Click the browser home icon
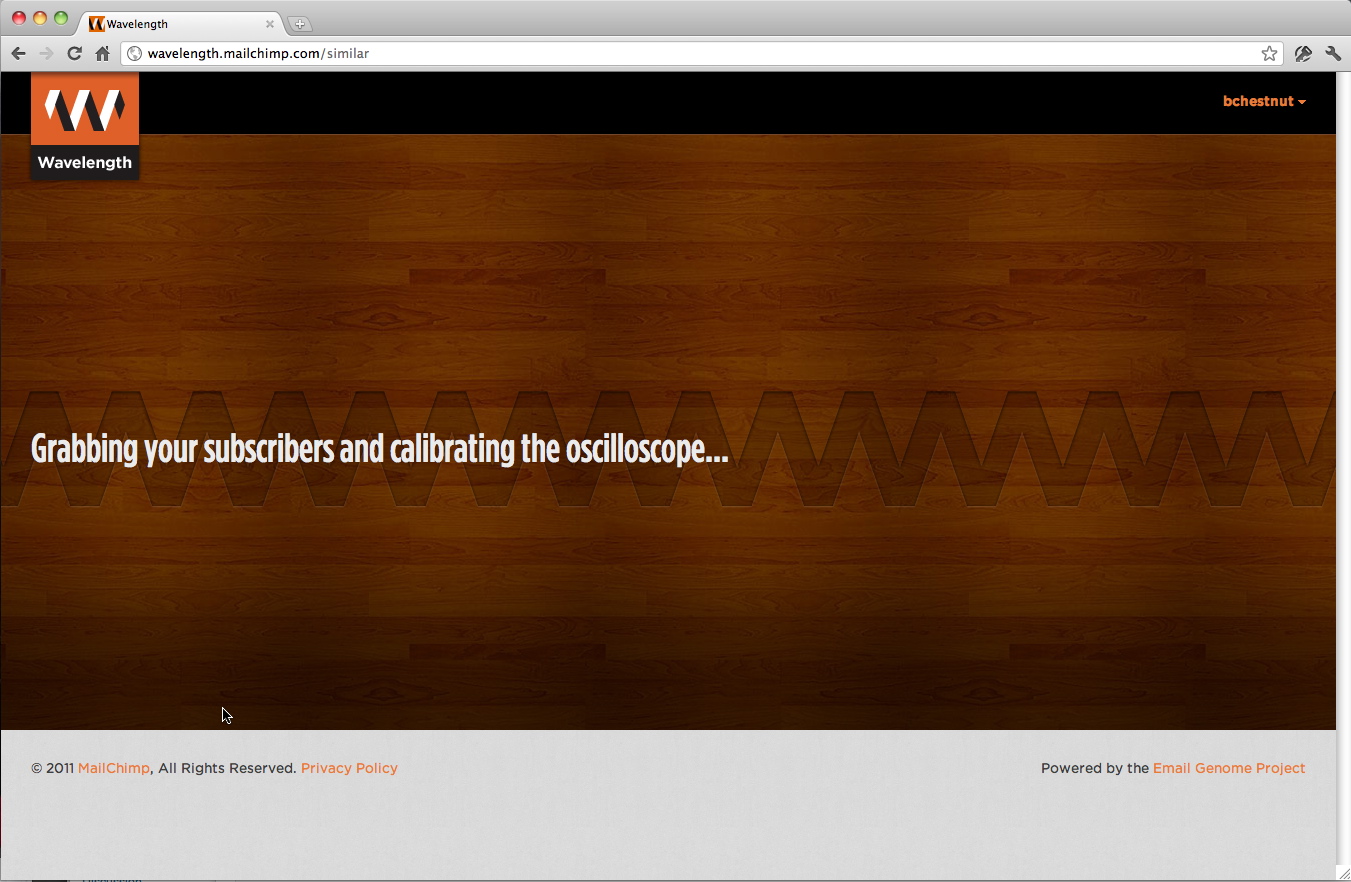This screenshot has height=882, width=1351. point(102,54)
